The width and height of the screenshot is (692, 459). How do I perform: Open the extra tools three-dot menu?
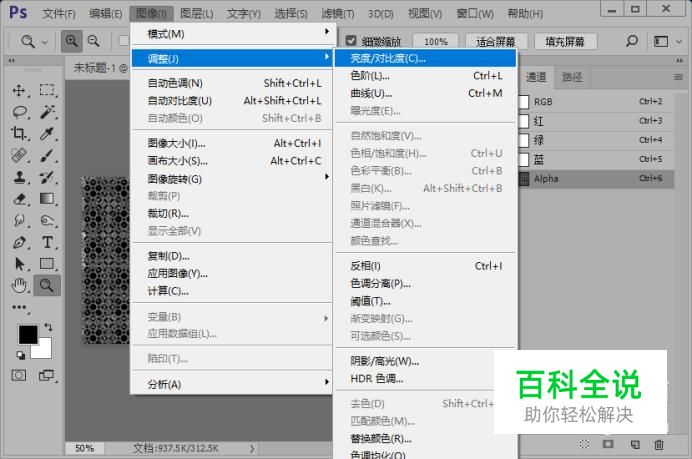pos(19,307)
